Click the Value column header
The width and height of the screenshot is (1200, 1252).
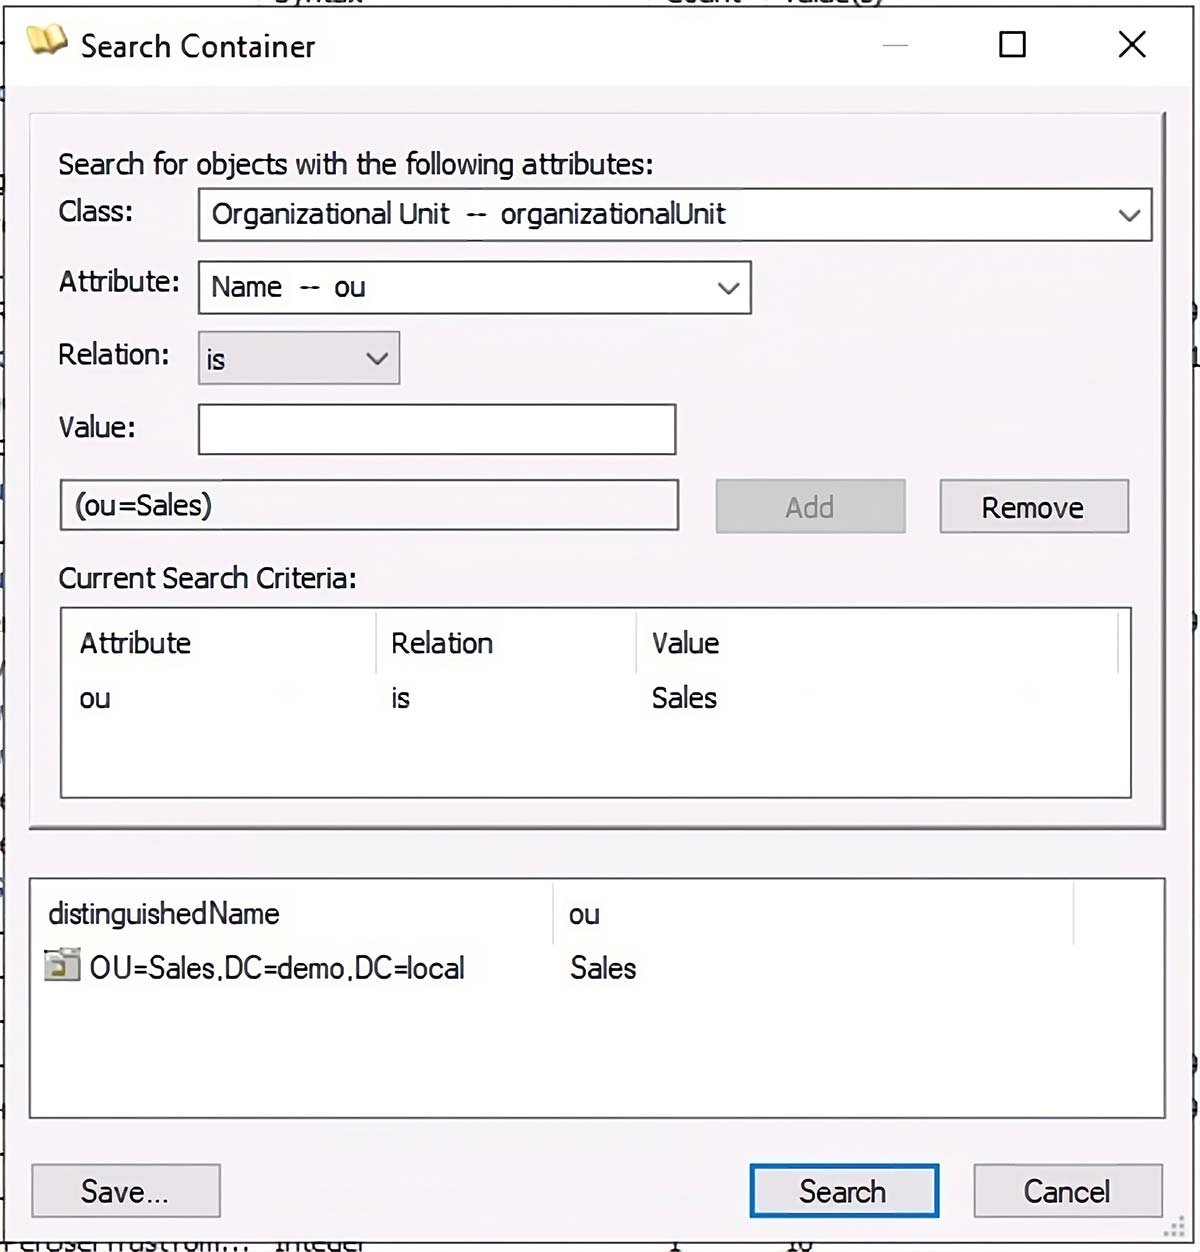[x=685, y=643]
